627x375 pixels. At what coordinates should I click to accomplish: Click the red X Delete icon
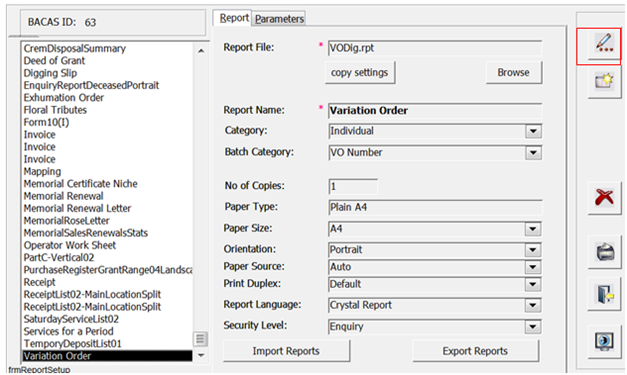pos(604,197)
